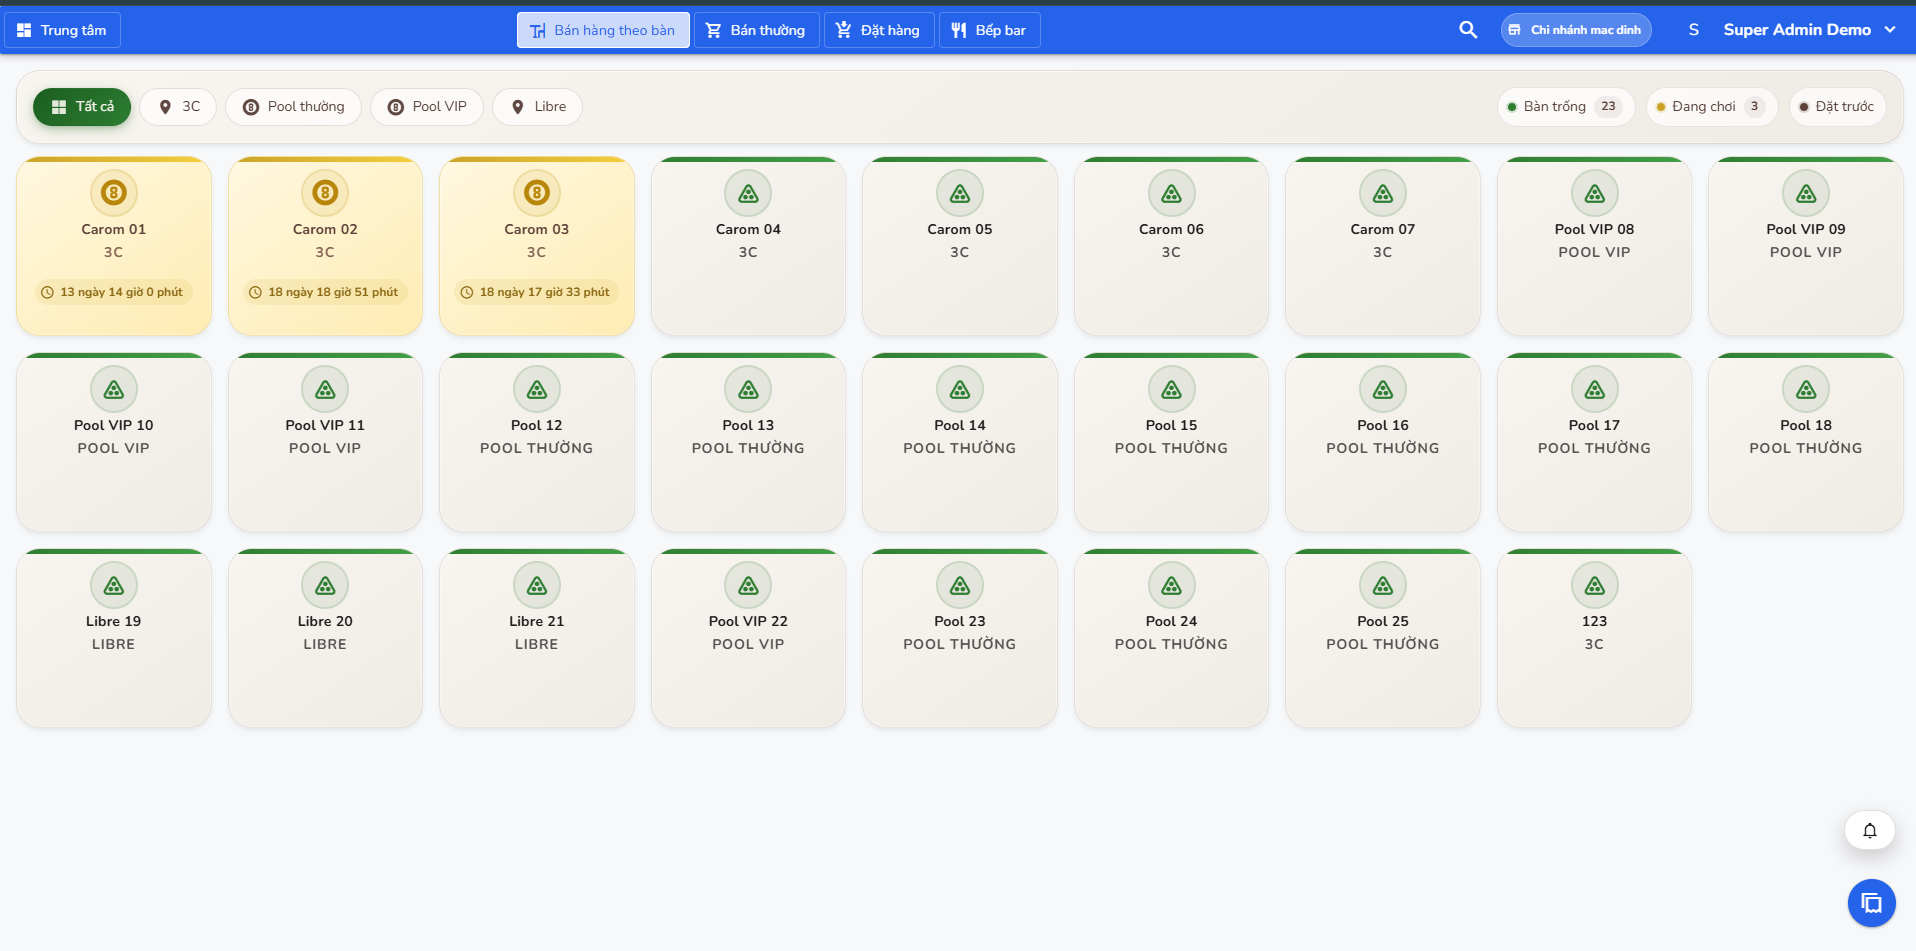This screenshot has height=951, width=1916.
Task: Open the Chi nhánh mac dinh branch selector
Action: coord(1576,30)
